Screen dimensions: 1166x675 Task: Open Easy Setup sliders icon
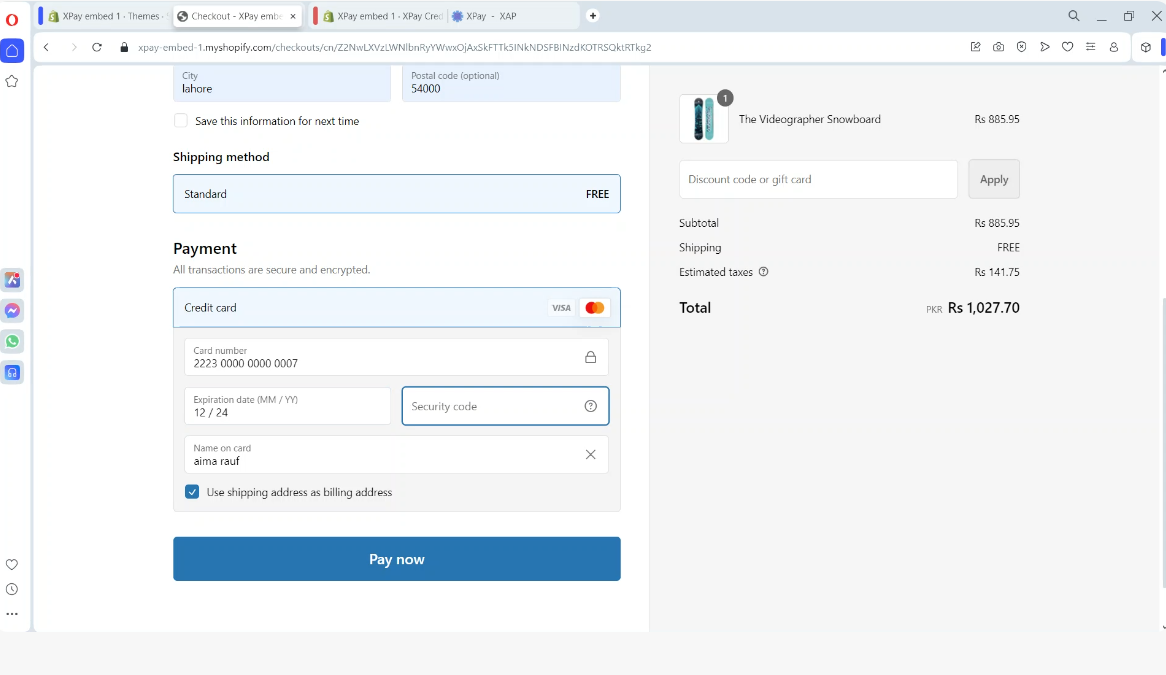[x=1090, y=47]
